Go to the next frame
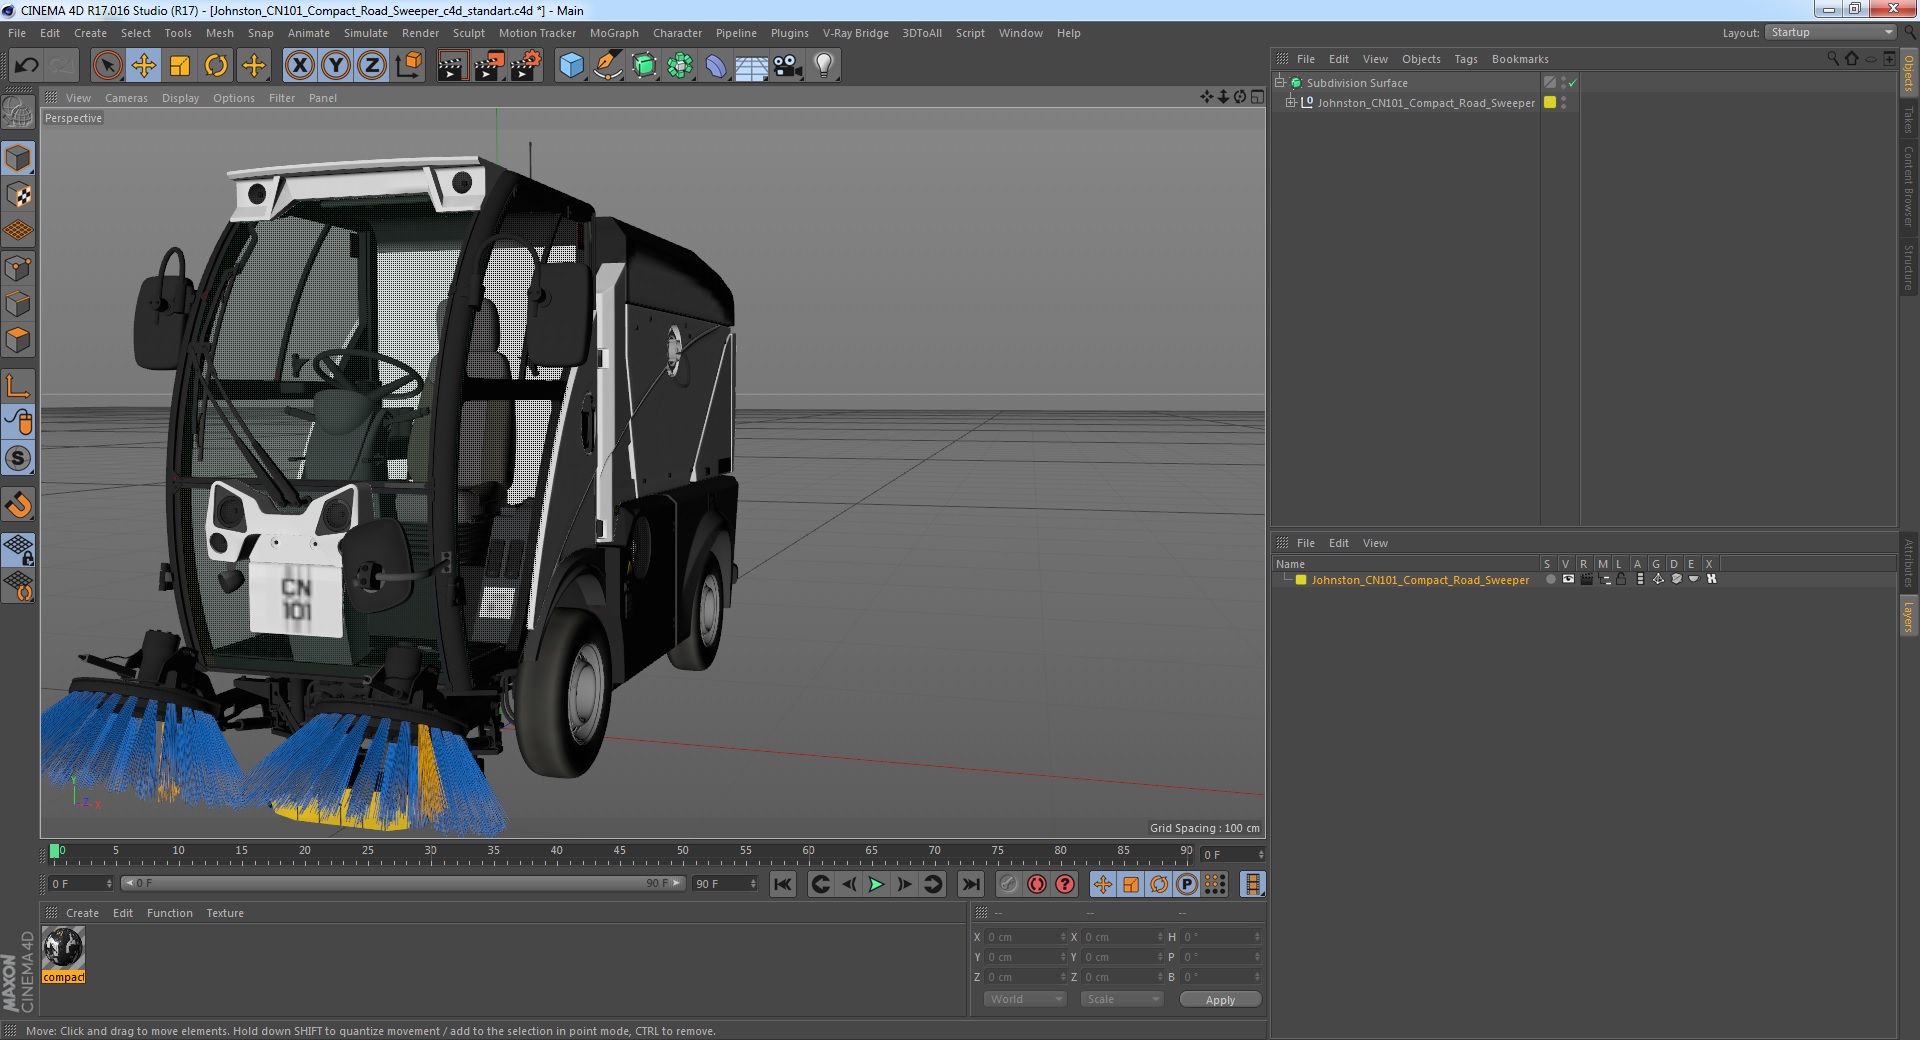The width and height of the screenshot is (1920, 1040). pos(904,884)
